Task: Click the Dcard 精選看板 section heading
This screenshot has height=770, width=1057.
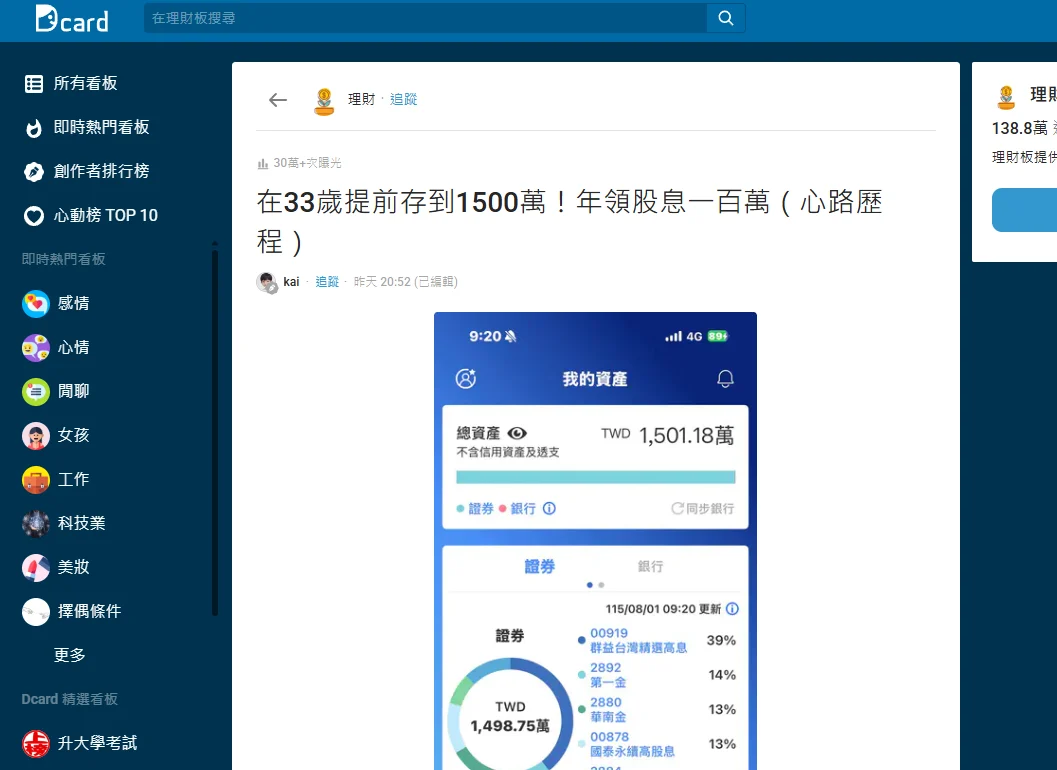Action: tap(69, 699)
